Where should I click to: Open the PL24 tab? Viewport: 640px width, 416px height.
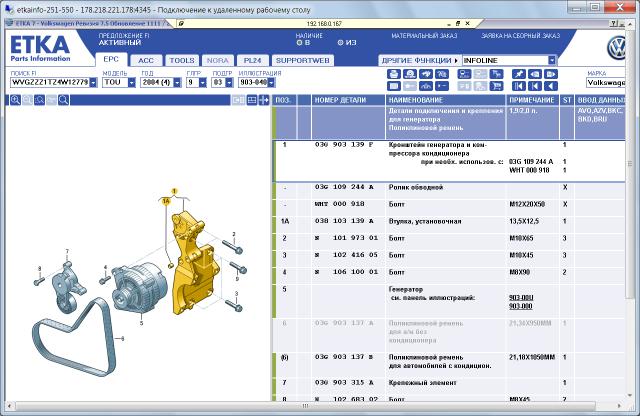click(x=253, y=60)
